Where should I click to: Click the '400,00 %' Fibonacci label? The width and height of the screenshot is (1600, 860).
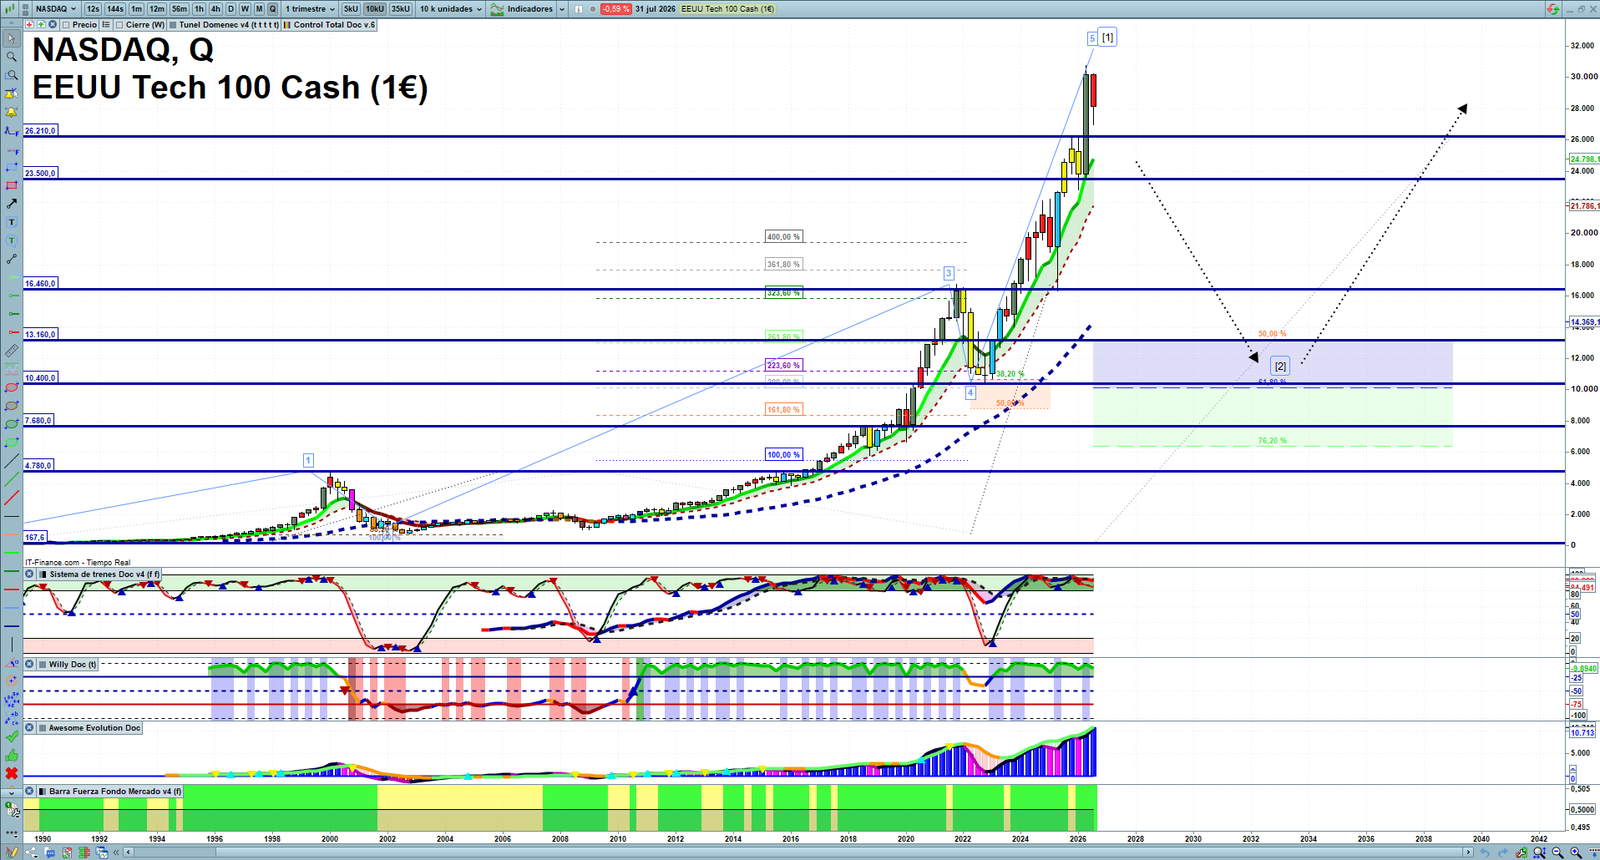click(x=784, y=237)
